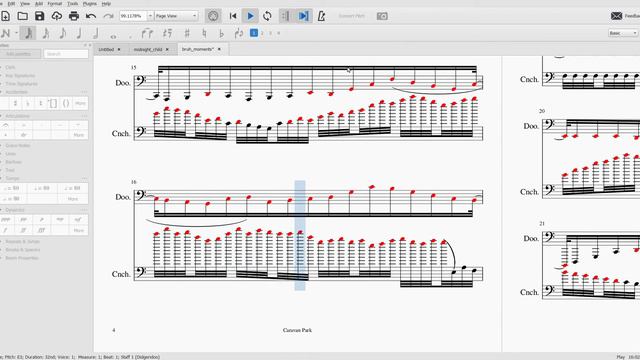Screen dimensions: 640x360
Task: Add a tie between notes
Action: tap(147, 33)
